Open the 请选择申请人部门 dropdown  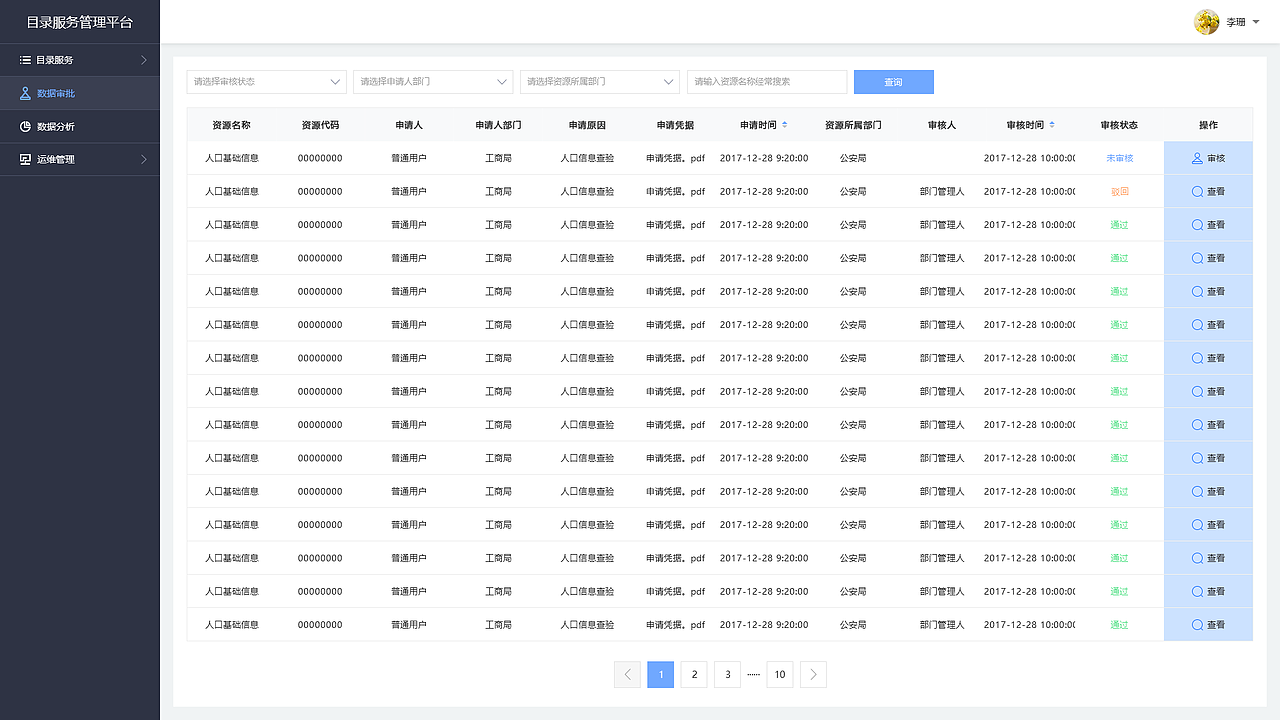(433, 82)
